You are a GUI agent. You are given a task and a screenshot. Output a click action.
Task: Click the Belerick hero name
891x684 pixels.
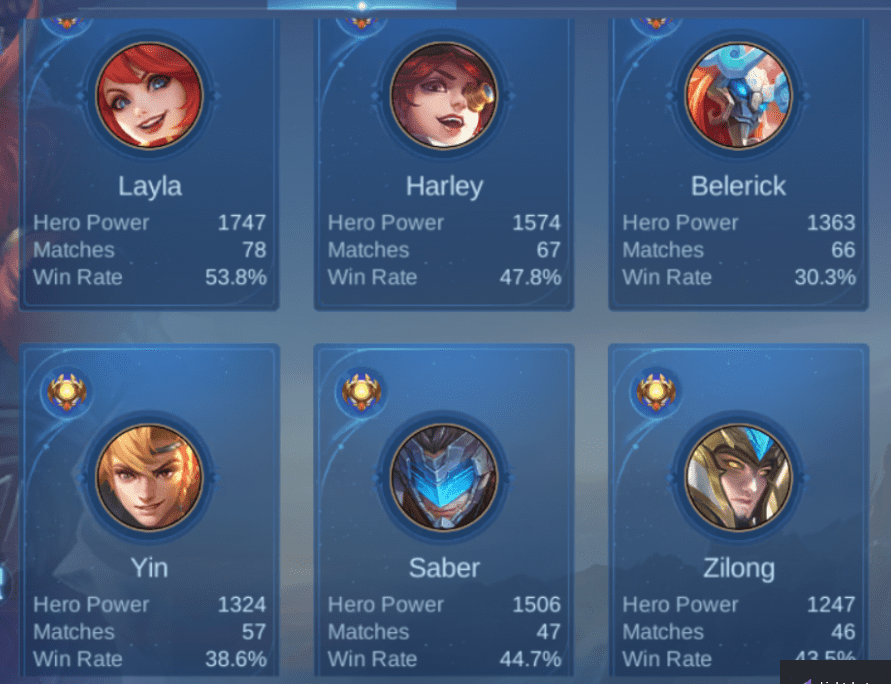[x=738, y=186]
